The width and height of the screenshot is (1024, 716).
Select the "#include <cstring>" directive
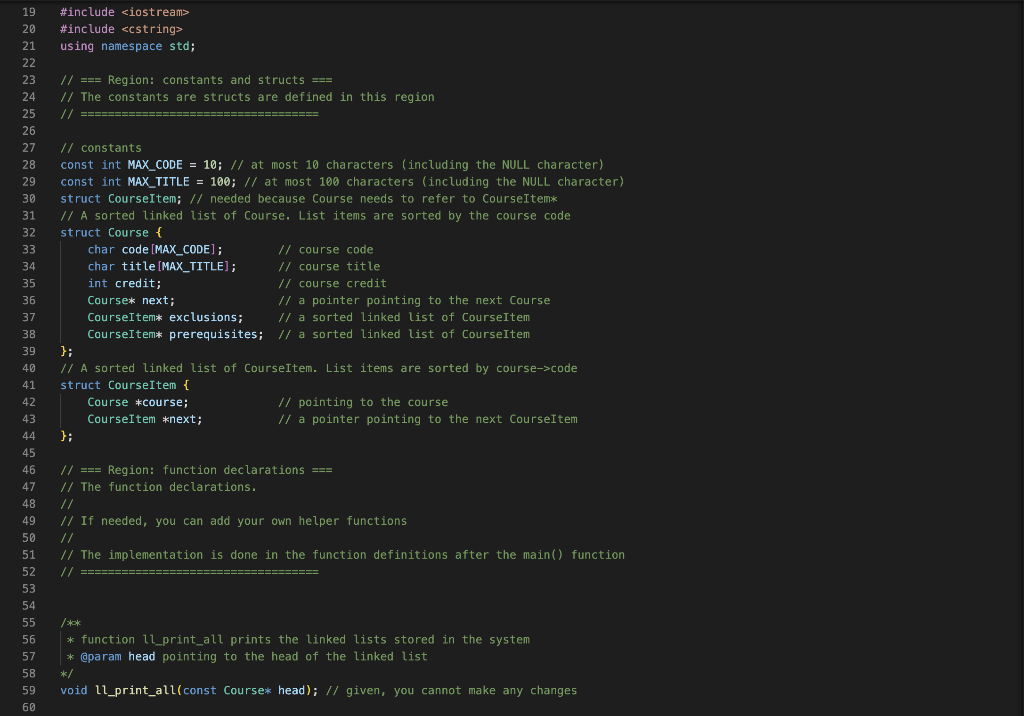pos(121,29)
